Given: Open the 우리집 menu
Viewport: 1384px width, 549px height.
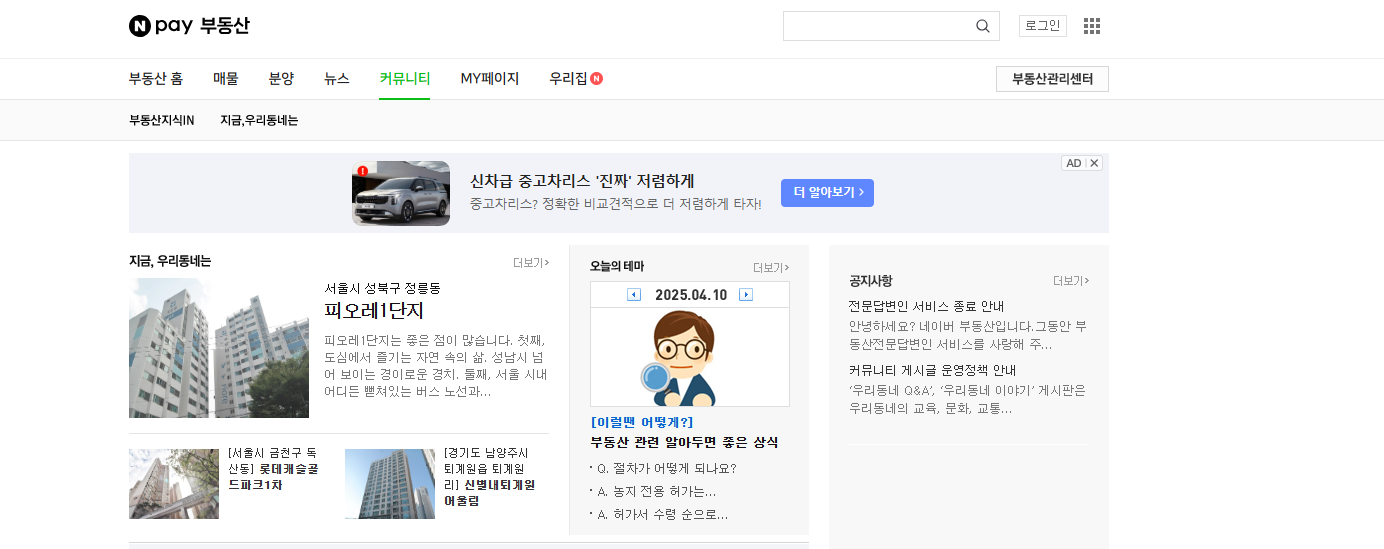Looking at the screenshot, I should 568,79.
